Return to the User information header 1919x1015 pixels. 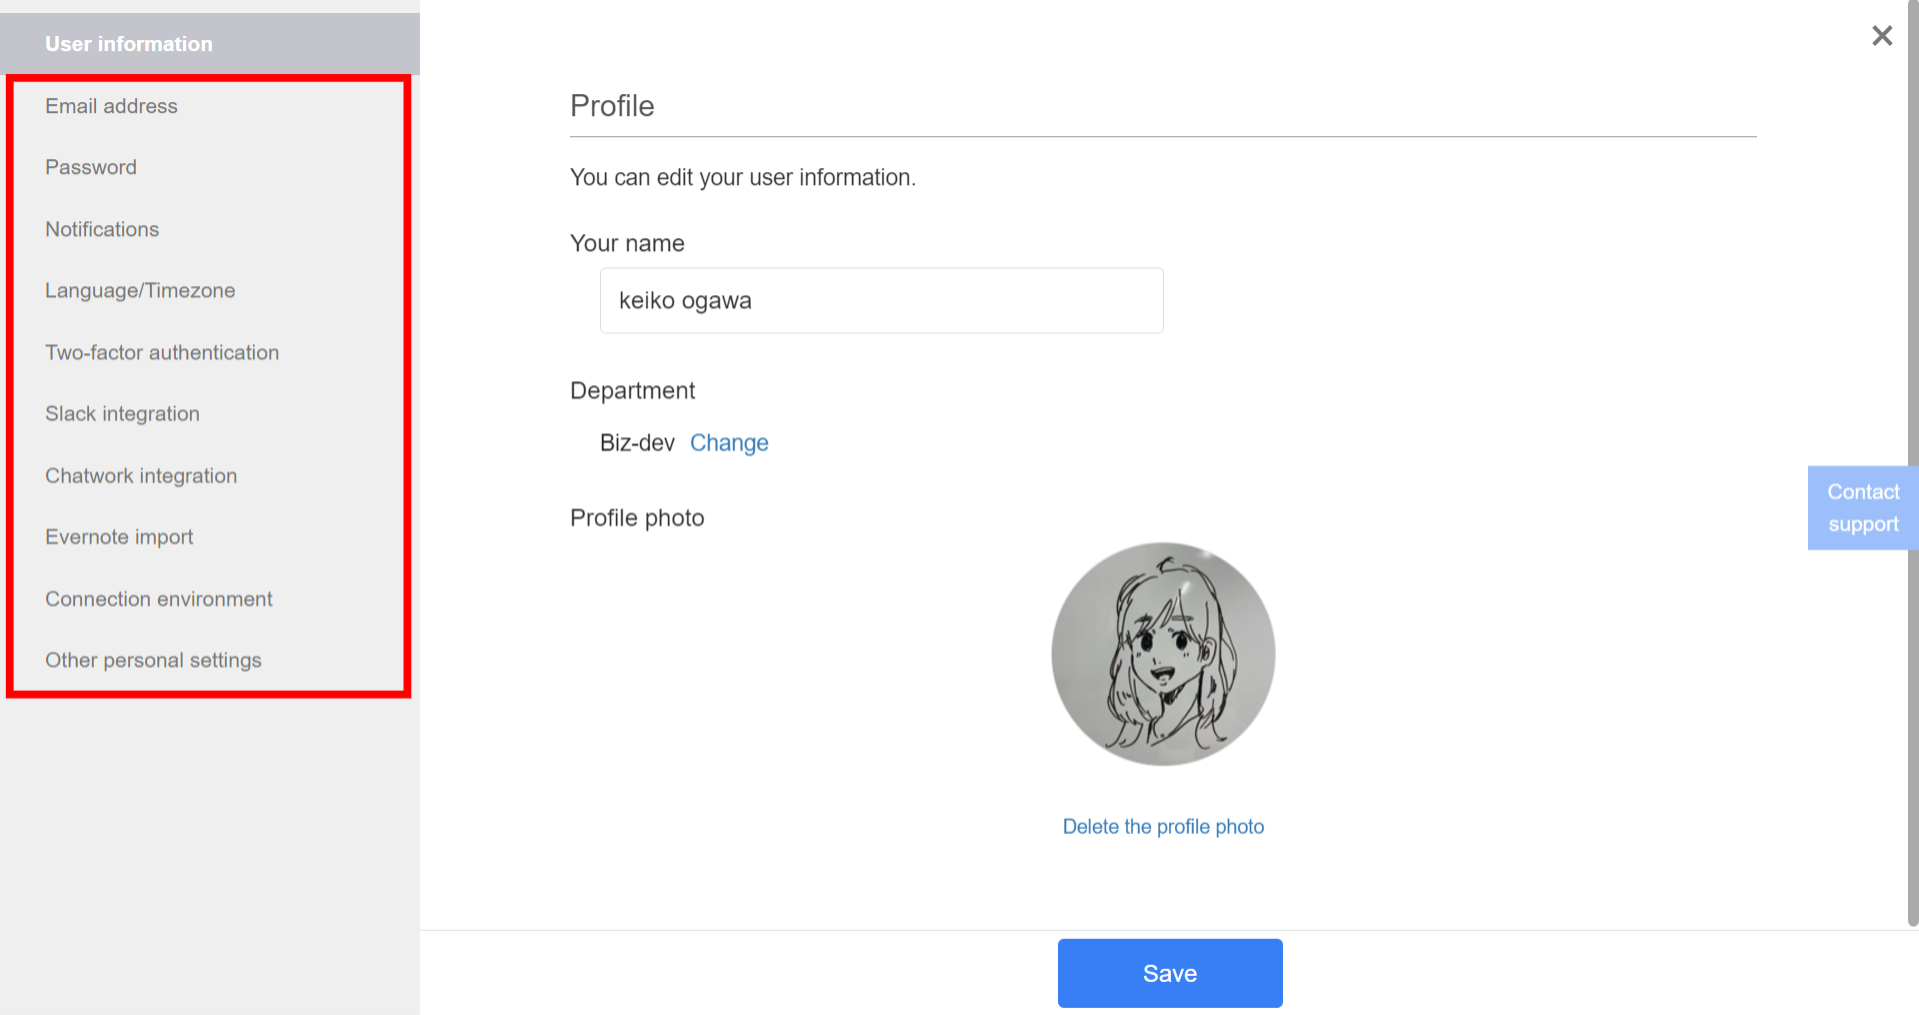click(128, 44)
